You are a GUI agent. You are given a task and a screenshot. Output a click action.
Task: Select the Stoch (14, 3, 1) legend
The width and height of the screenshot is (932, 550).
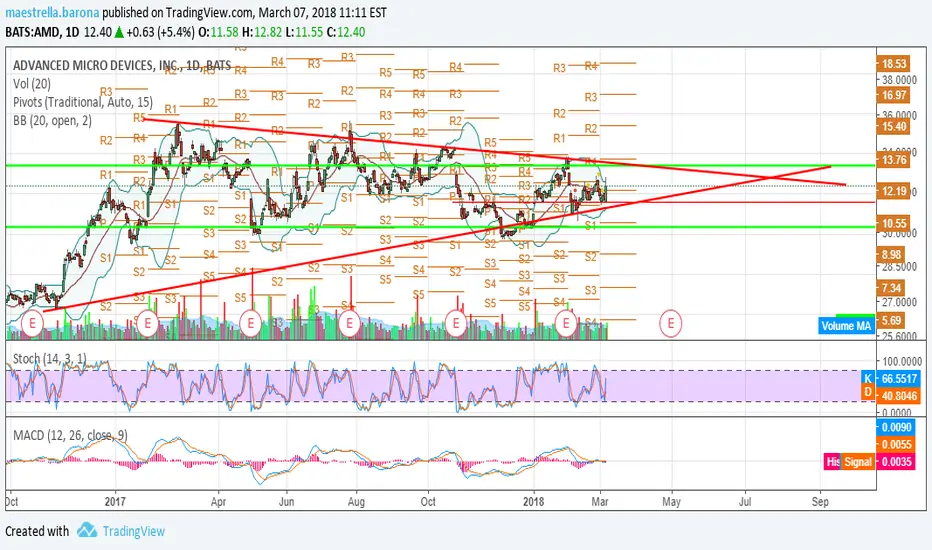click(49, 359)
